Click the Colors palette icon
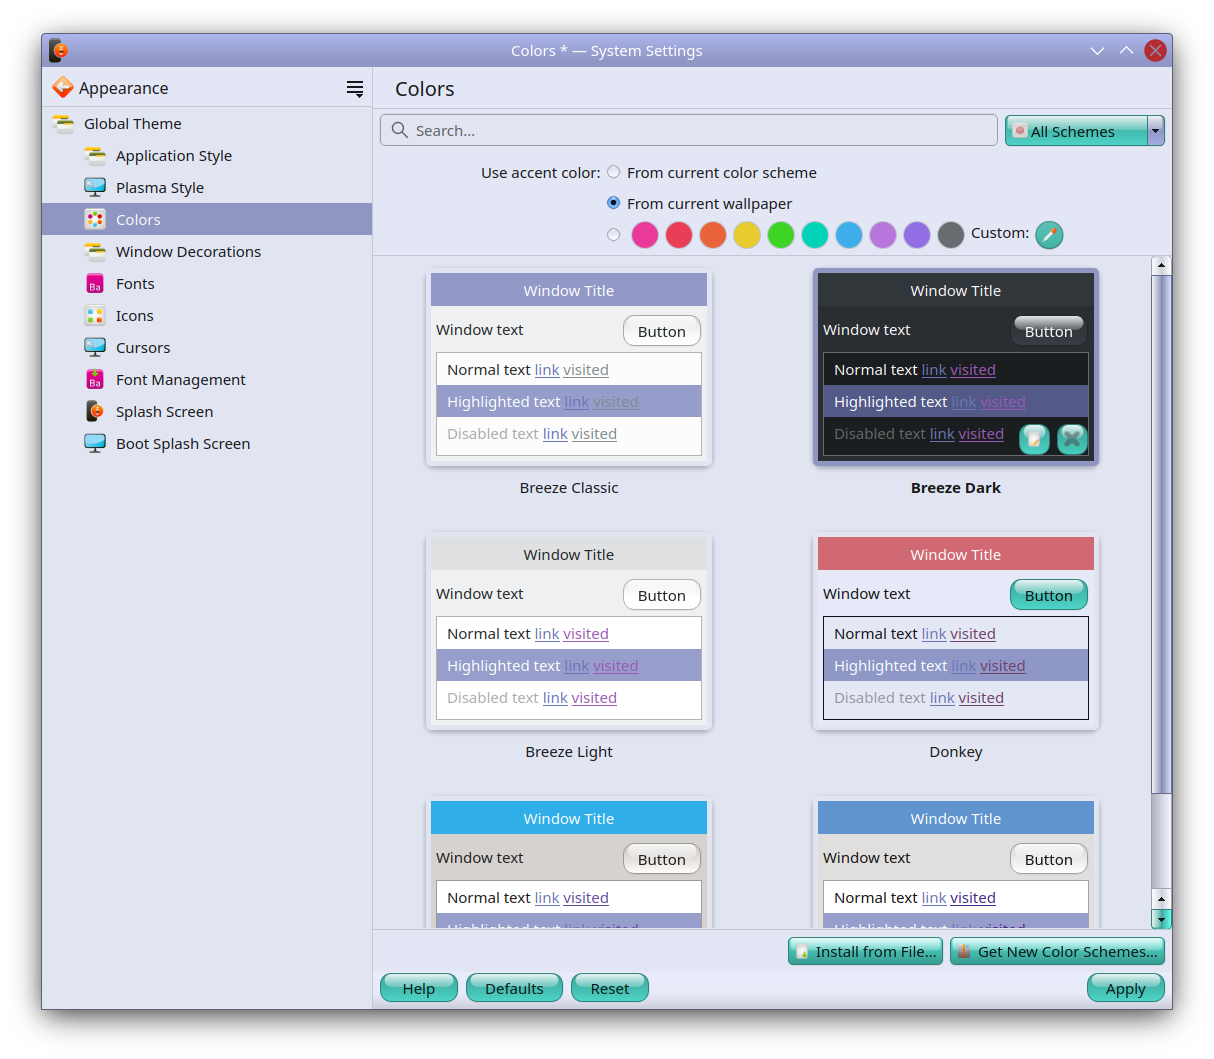The height and width of the screenshot is (1059, 1214). [x=95, y=220]
